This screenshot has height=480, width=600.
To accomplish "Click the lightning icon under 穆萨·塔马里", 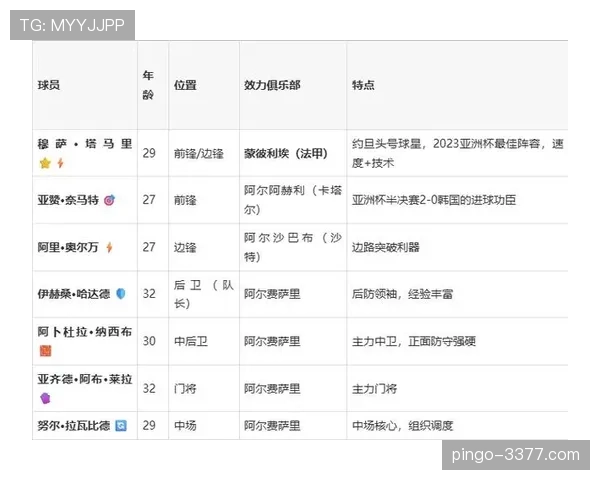I will [60, 163].
